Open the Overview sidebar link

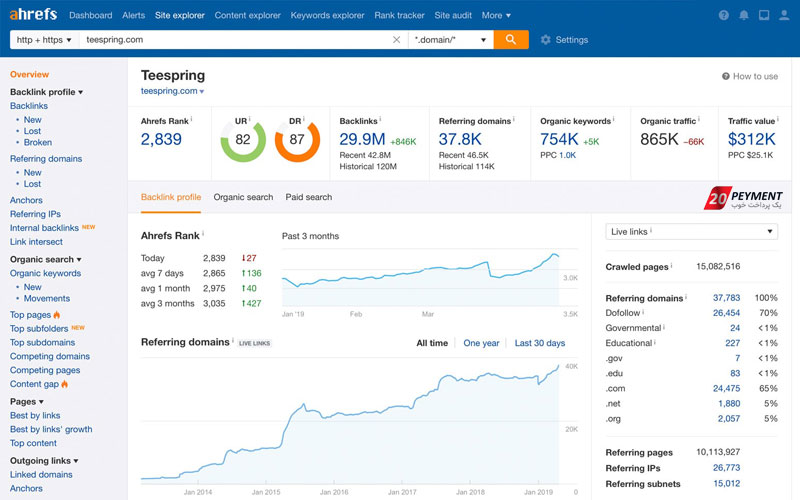tap(30, 74)
